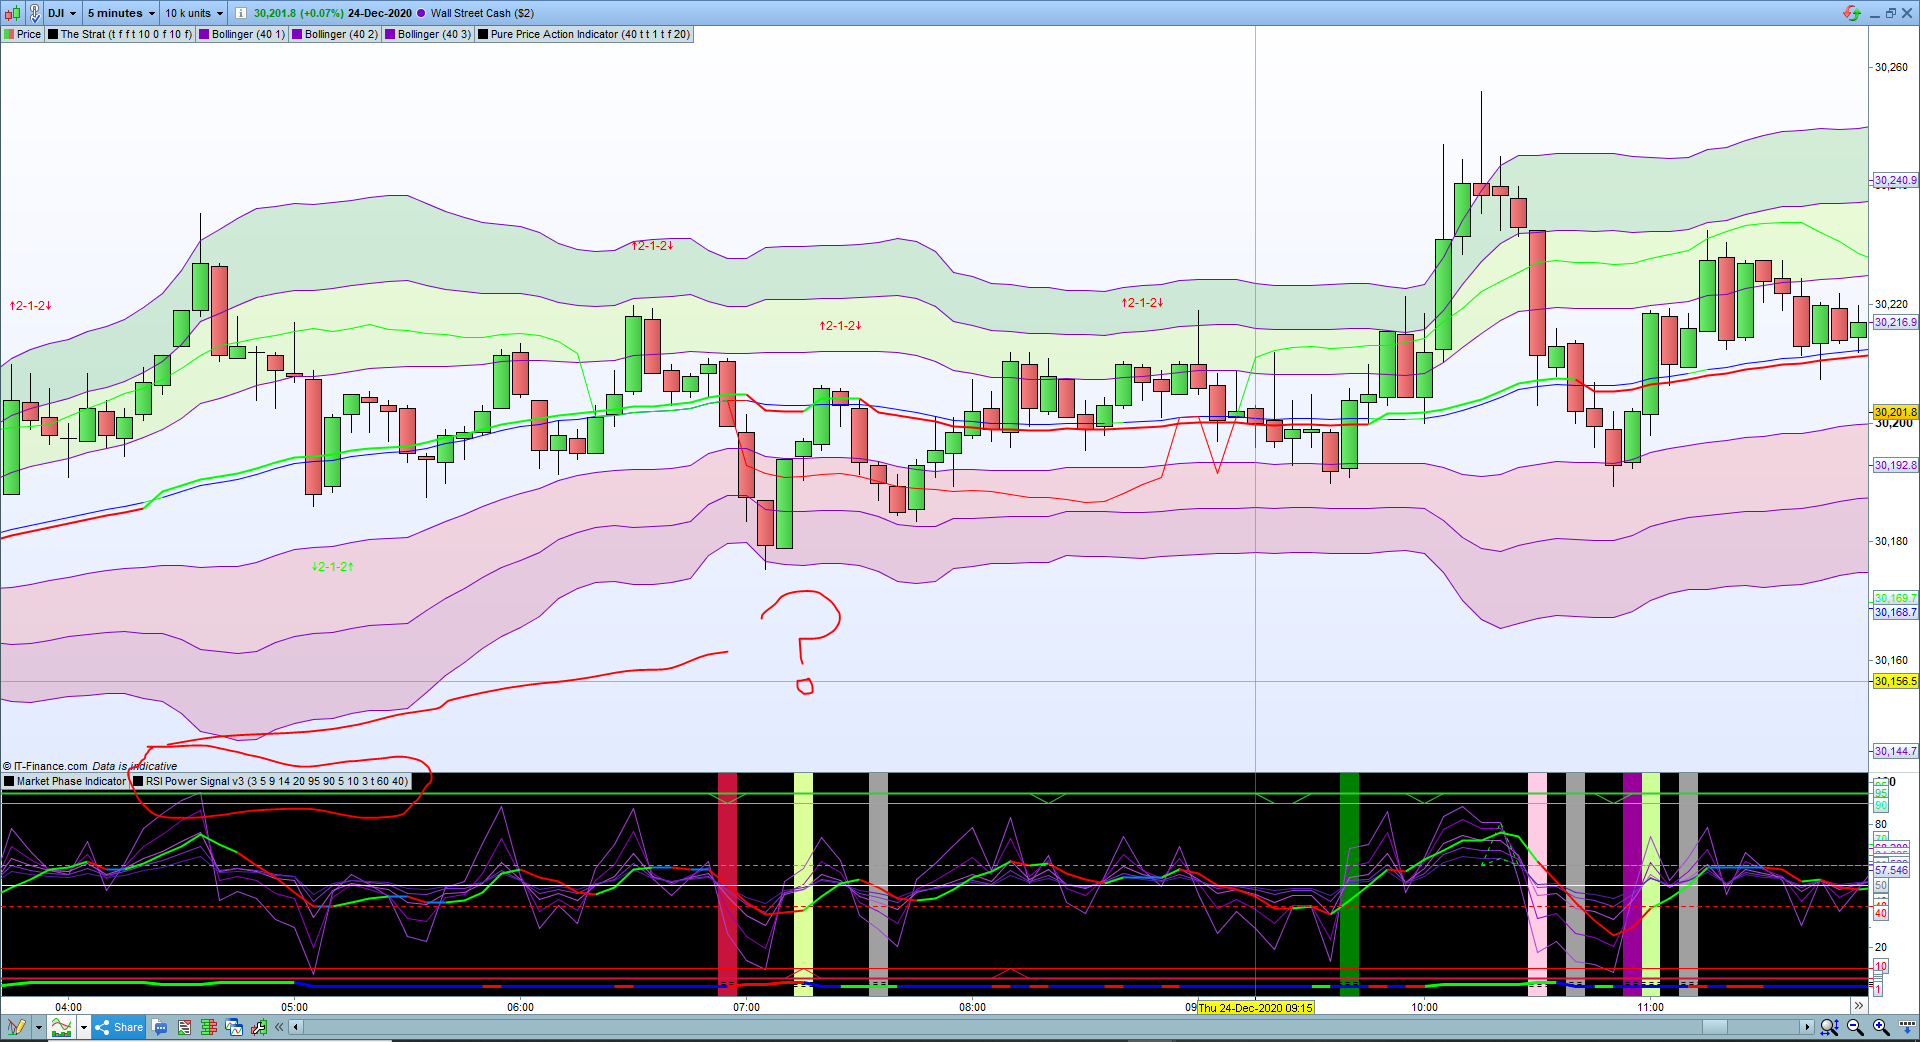Open The Strat indicator settings
Screen dimensions: 1920x1042
click(x=121, y=34)
